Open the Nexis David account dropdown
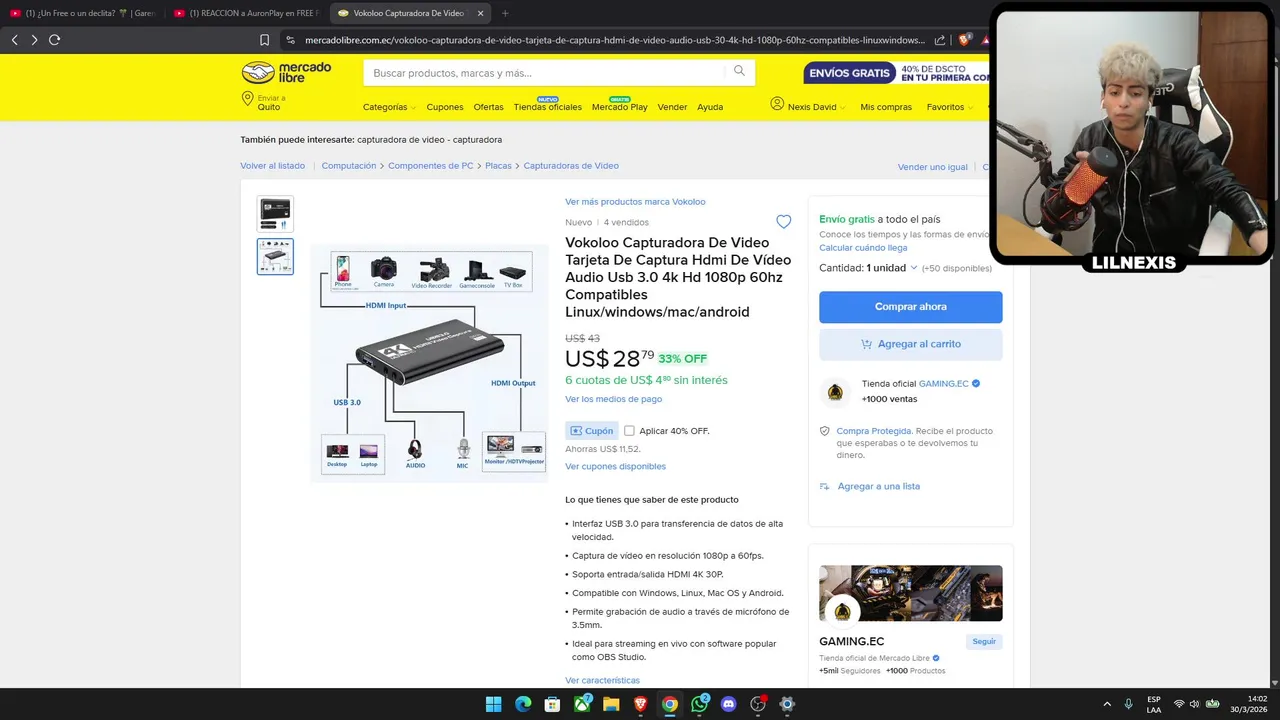Image resolution: width=1280 pixels, height=720 pixels. point(808,106)
